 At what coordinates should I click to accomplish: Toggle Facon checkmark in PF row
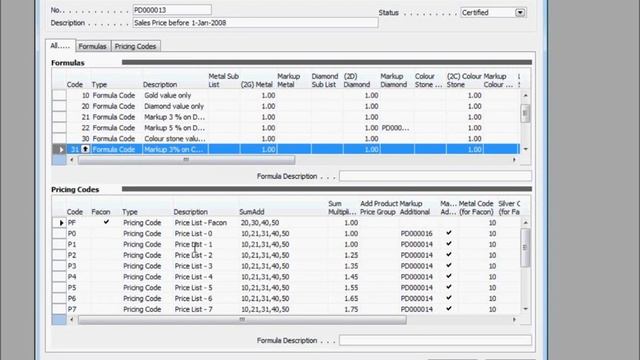coord(106,222)
